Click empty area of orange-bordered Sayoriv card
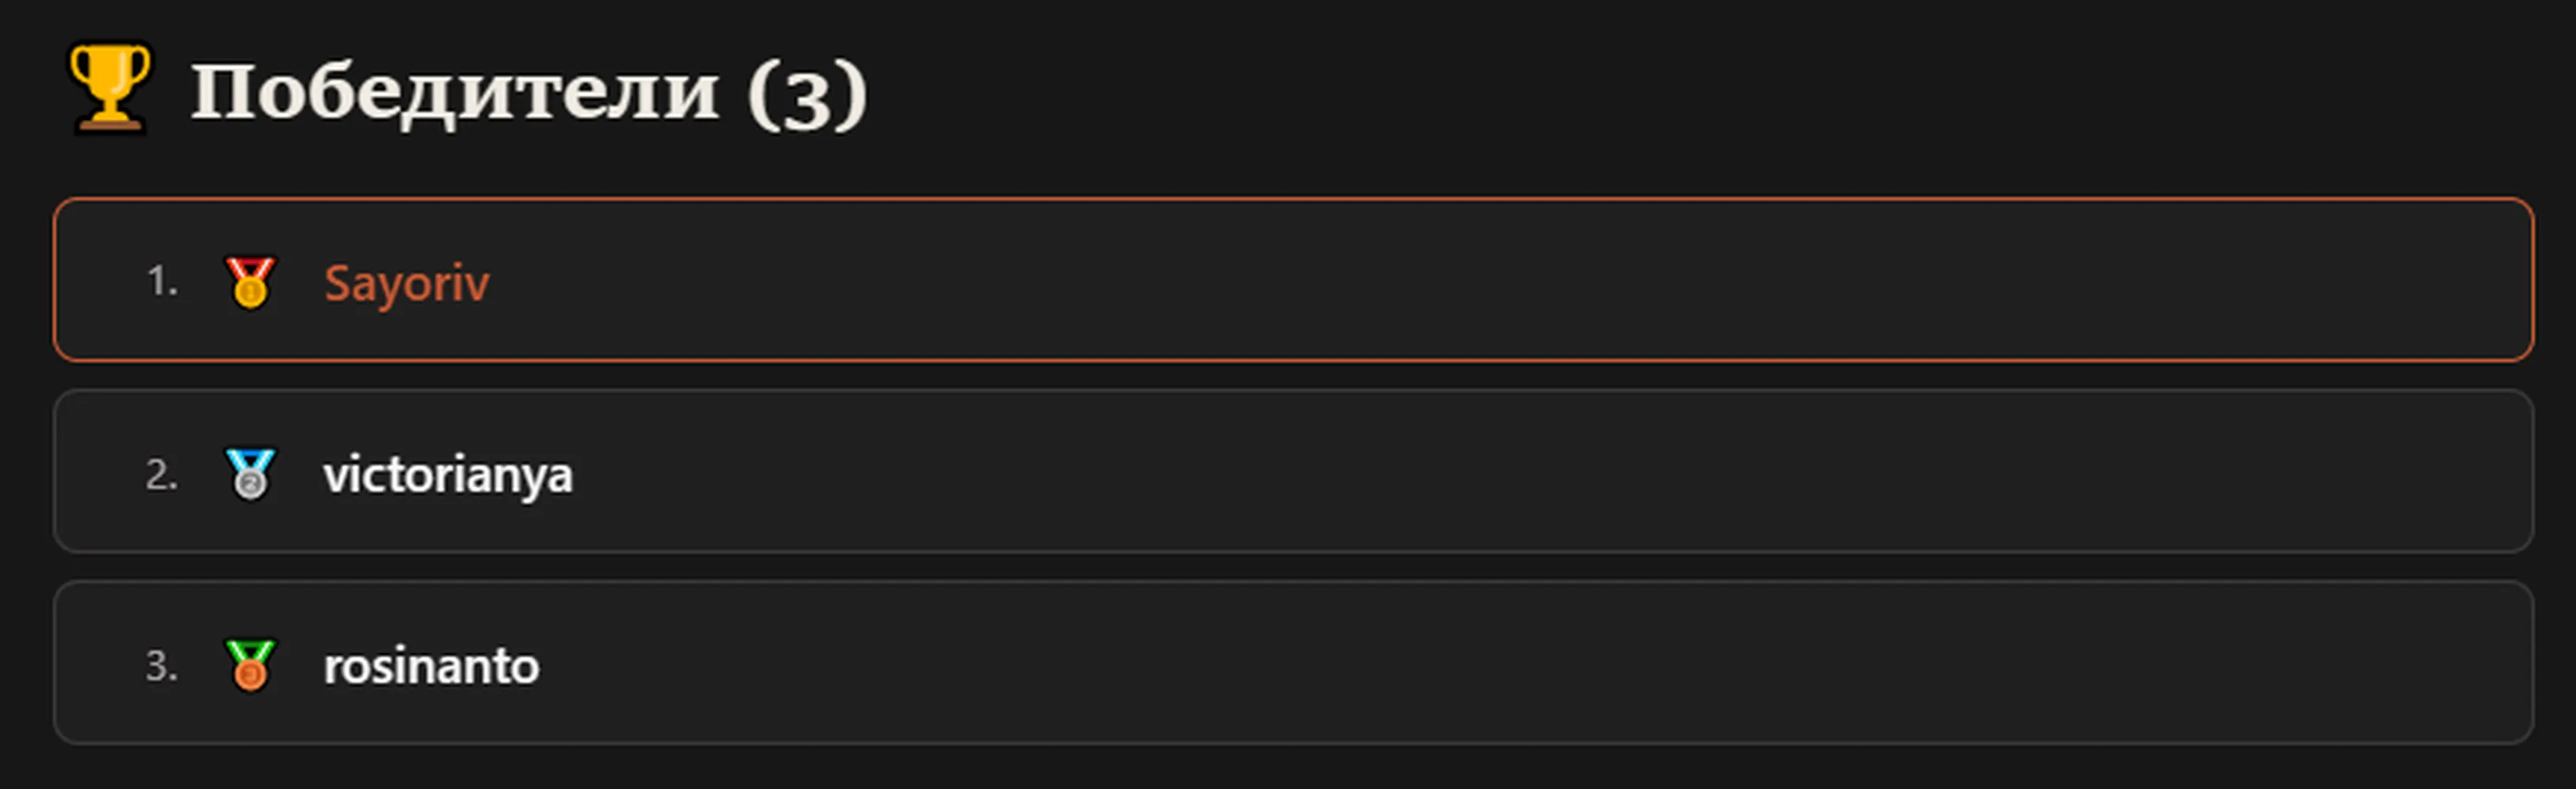 (1500, 280)
